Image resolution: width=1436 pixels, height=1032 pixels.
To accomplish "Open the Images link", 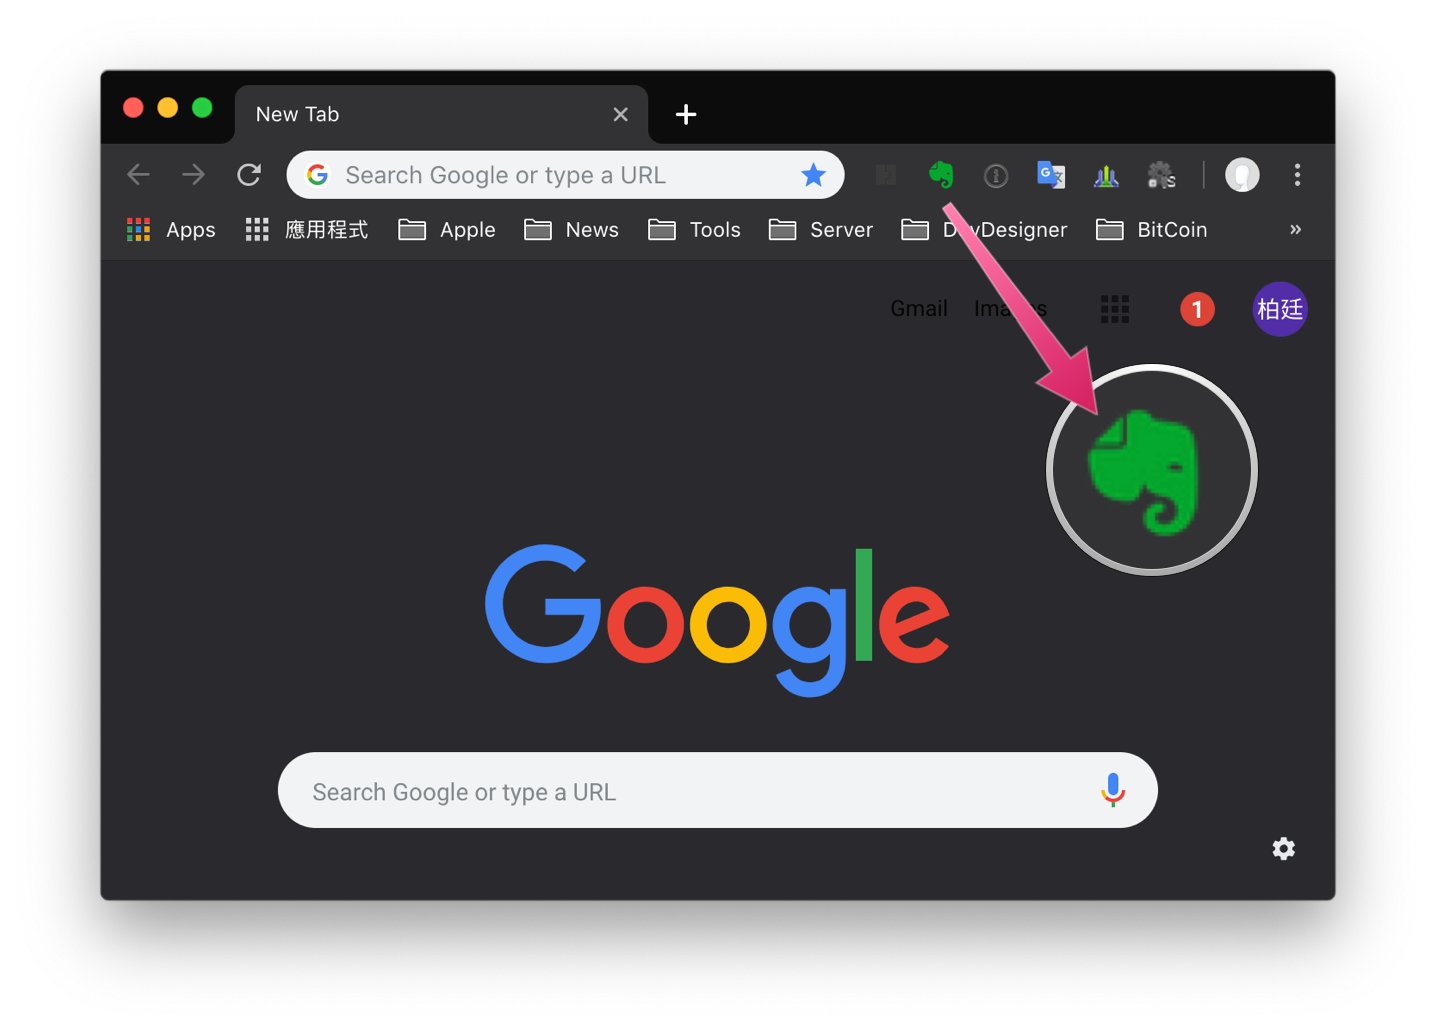I will point(1009,308).
